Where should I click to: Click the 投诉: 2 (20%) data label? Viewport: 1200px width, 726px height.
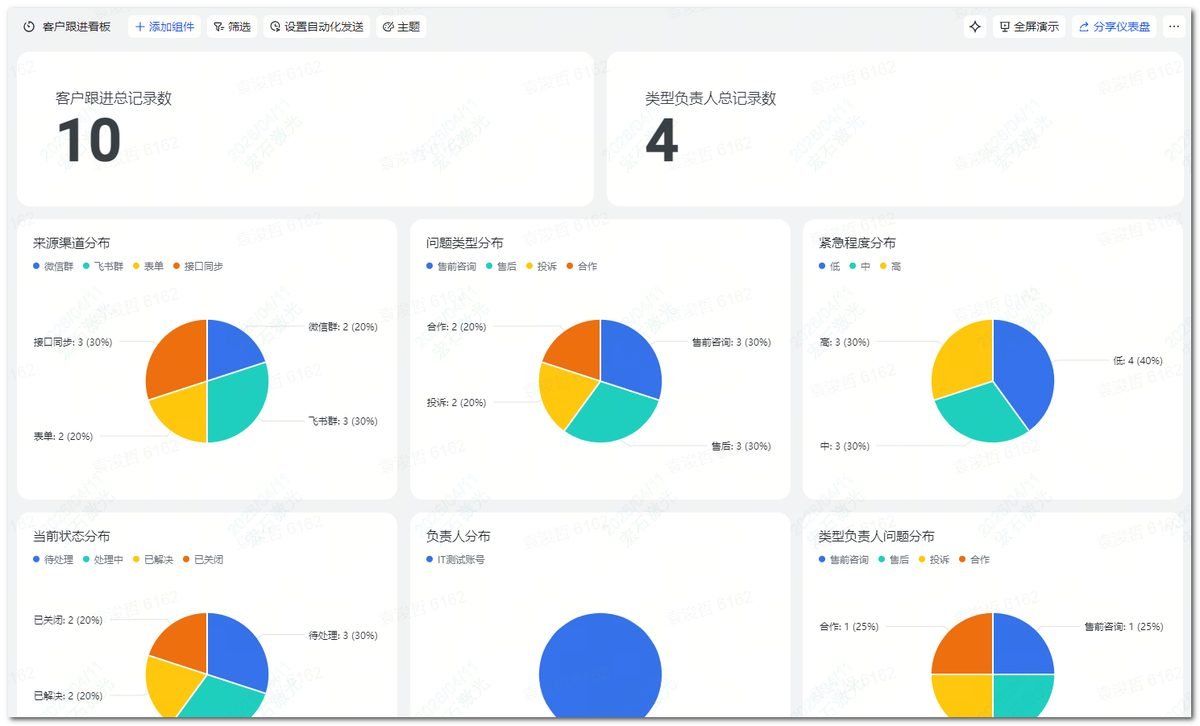click(x=456, y=402)
